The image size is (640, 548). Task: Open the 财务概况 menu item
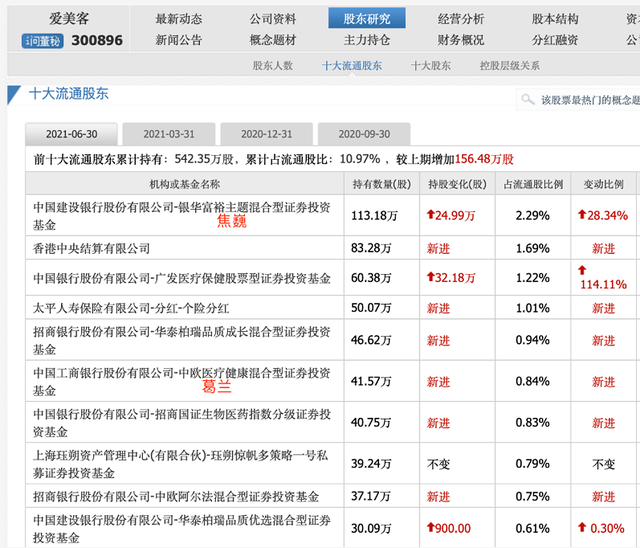[461, 40]
